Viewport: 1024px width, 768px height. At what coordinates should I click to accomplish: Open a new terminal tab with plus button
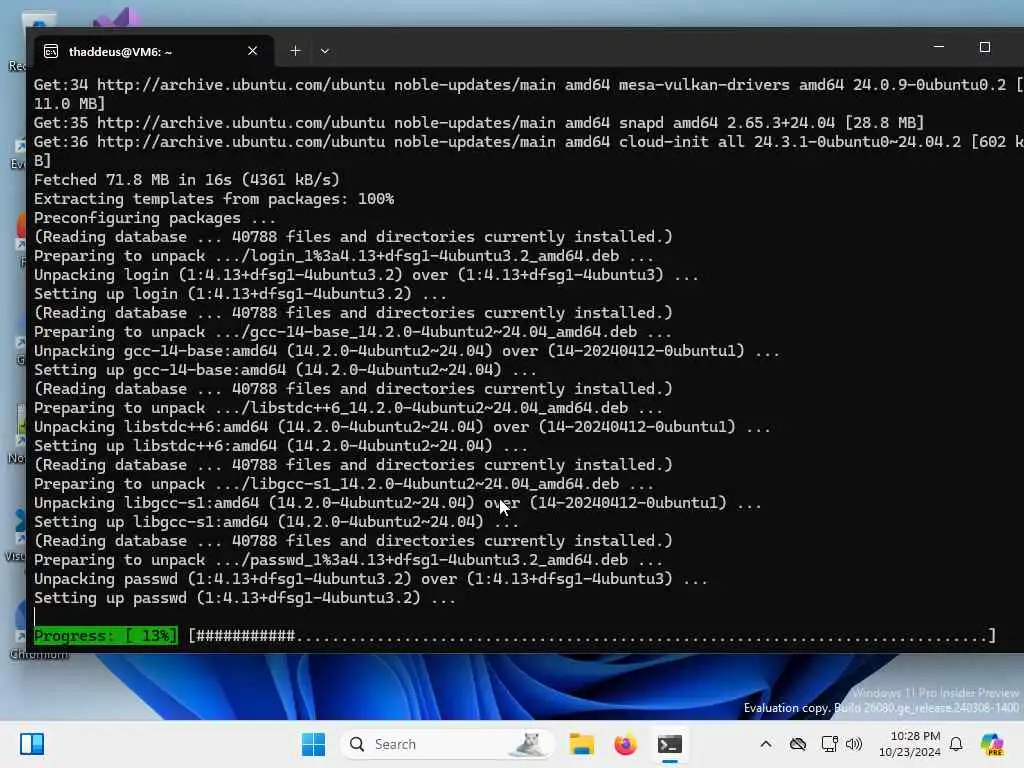pos(295,51)
